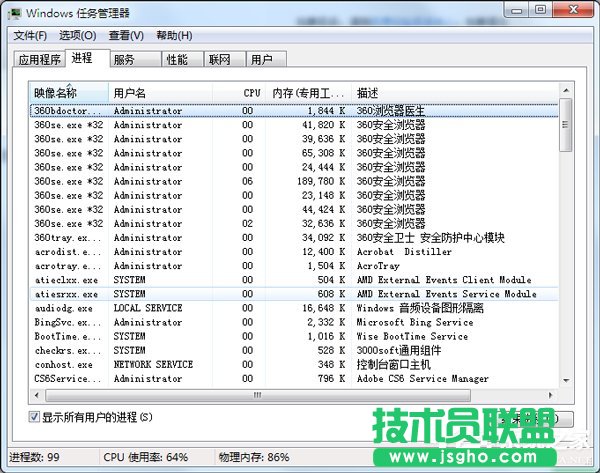Click the vertical scrollbar up arrow
This screenshot has height=473, width=600.
click(x=566, y=91)
